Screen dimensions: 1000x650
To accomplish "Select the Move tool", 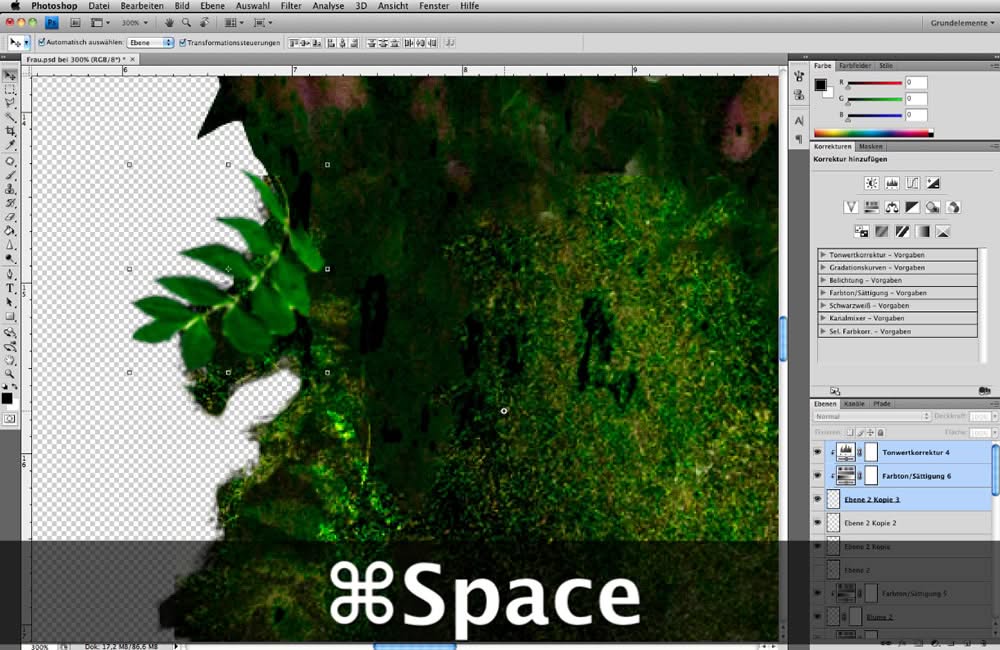I will click(x=10, y=76).
